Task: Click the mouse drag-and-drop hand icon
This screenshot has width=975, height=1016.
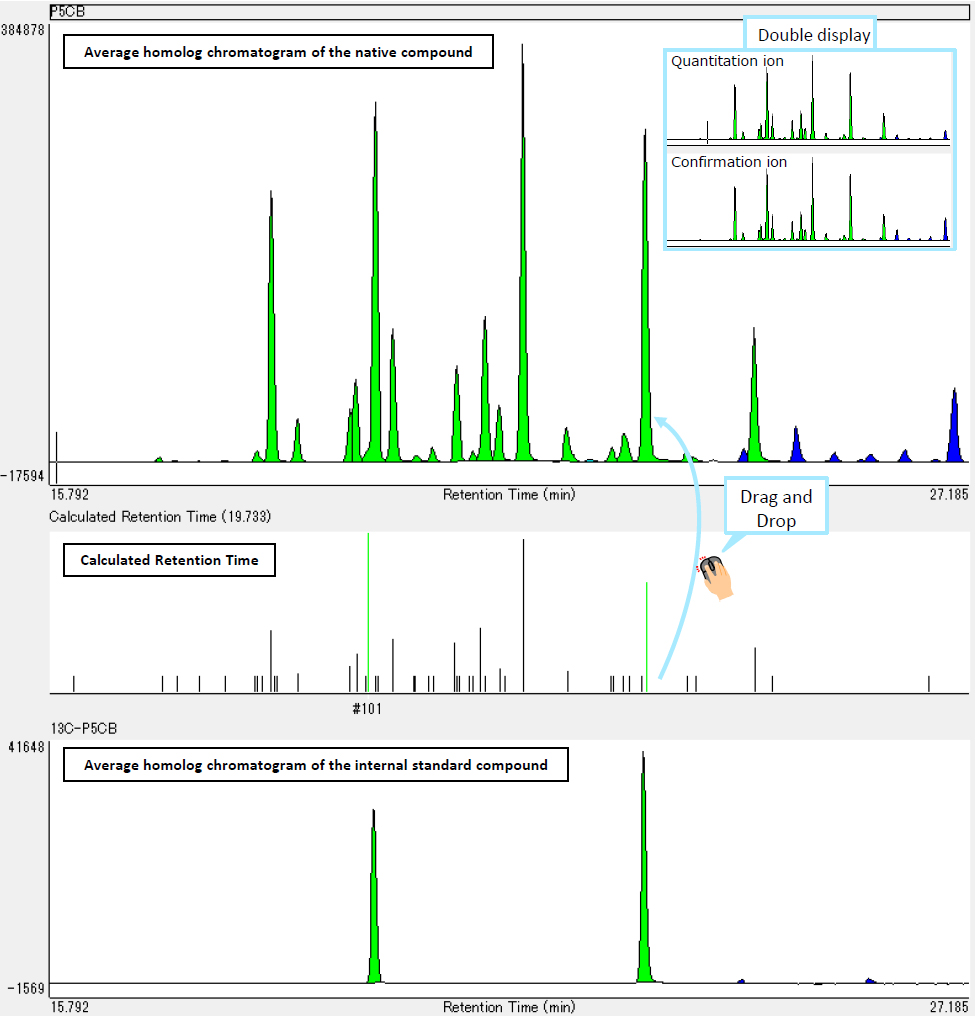Action: coord(714,577)
